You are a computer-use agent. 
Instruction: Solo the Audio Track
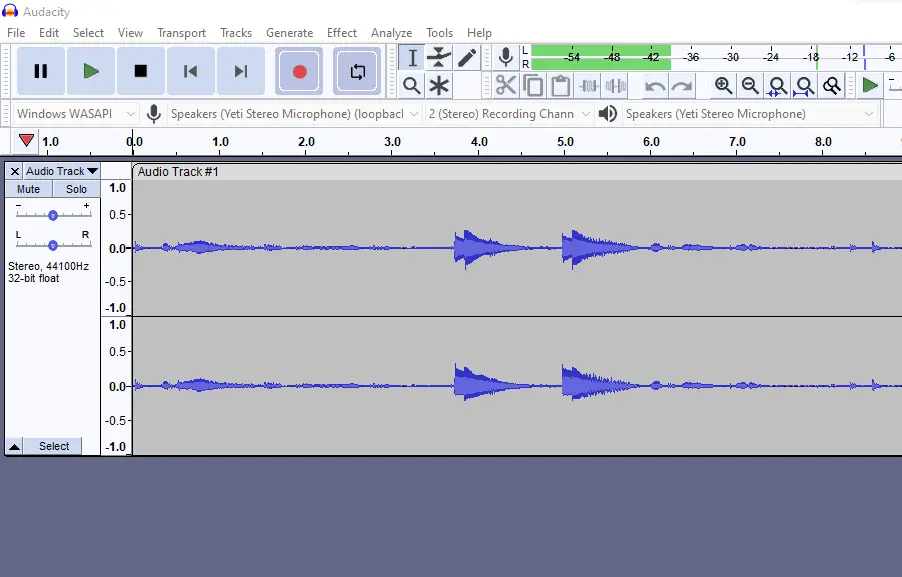(x=77, y=189)
